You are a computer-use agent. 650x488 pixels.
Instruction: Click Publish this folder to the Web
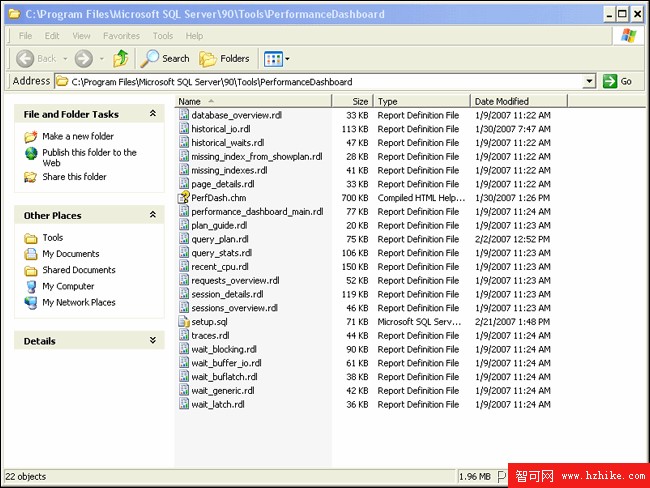tap(89, 158)
